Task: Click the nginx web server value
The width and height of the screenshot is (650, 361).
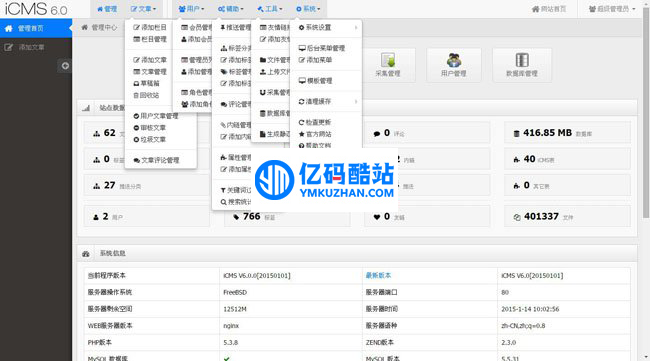Action: tap(231, 326)
